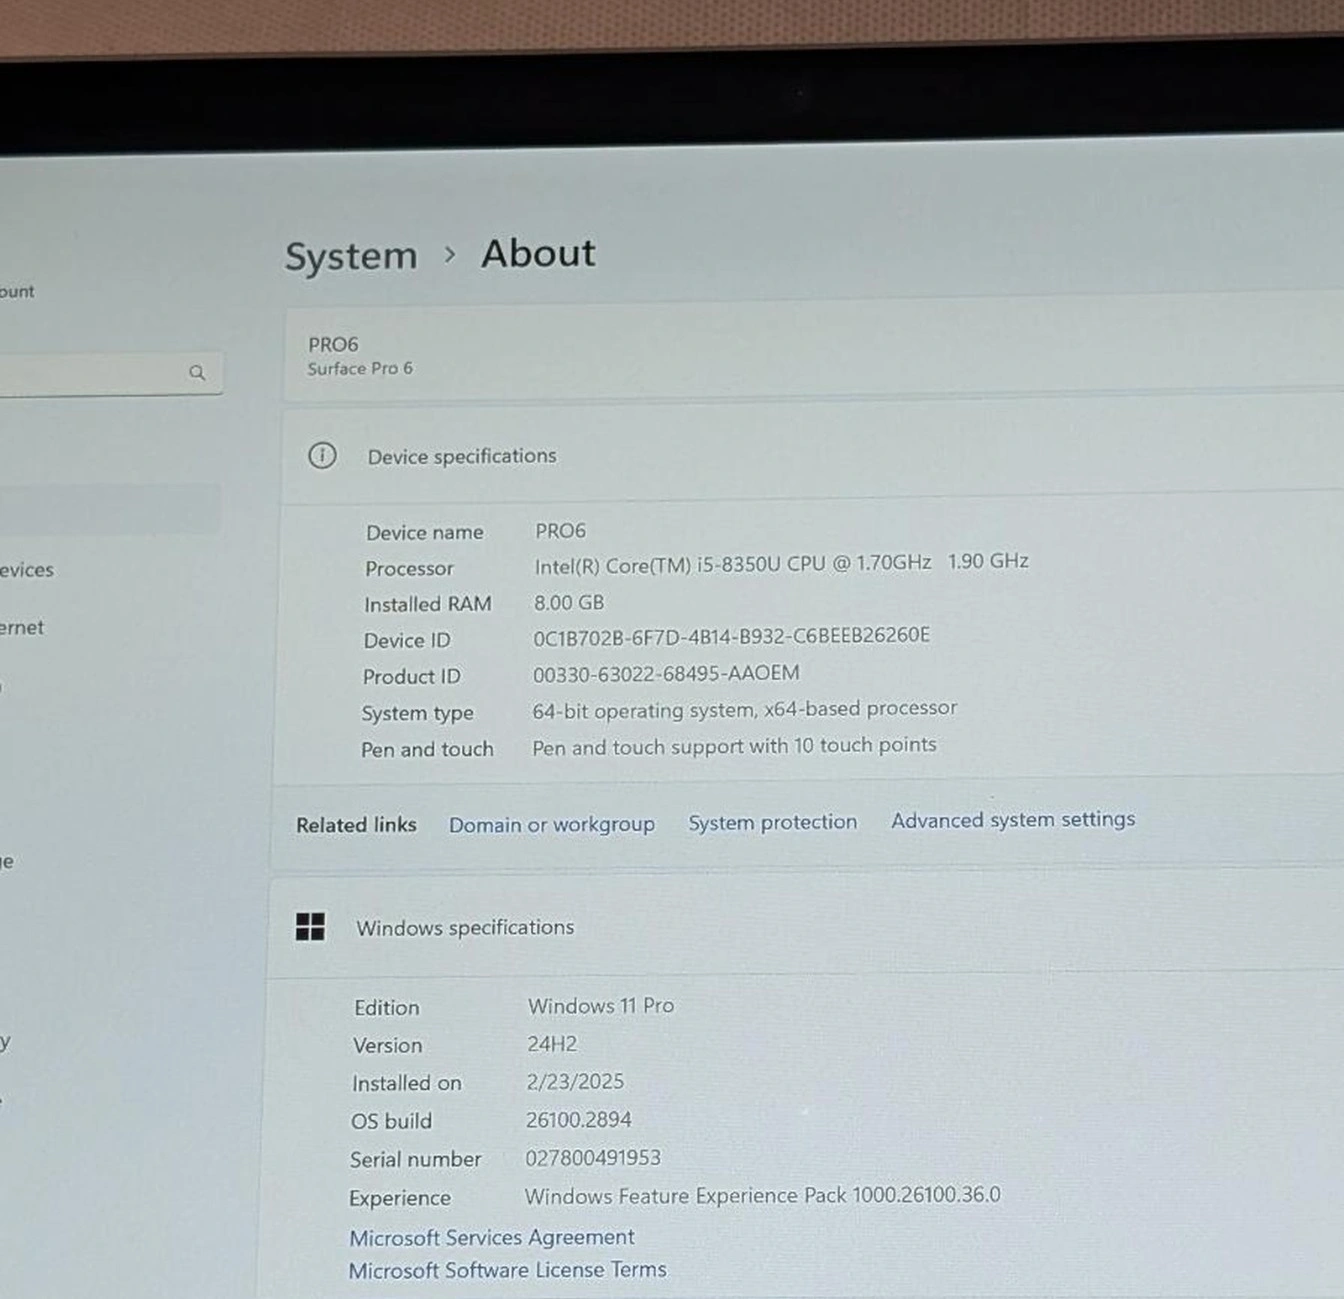The width and height of the screenshot is (1344, 1299).
Task: Click the Processor value i5-8350U
Action: point(781,563)
